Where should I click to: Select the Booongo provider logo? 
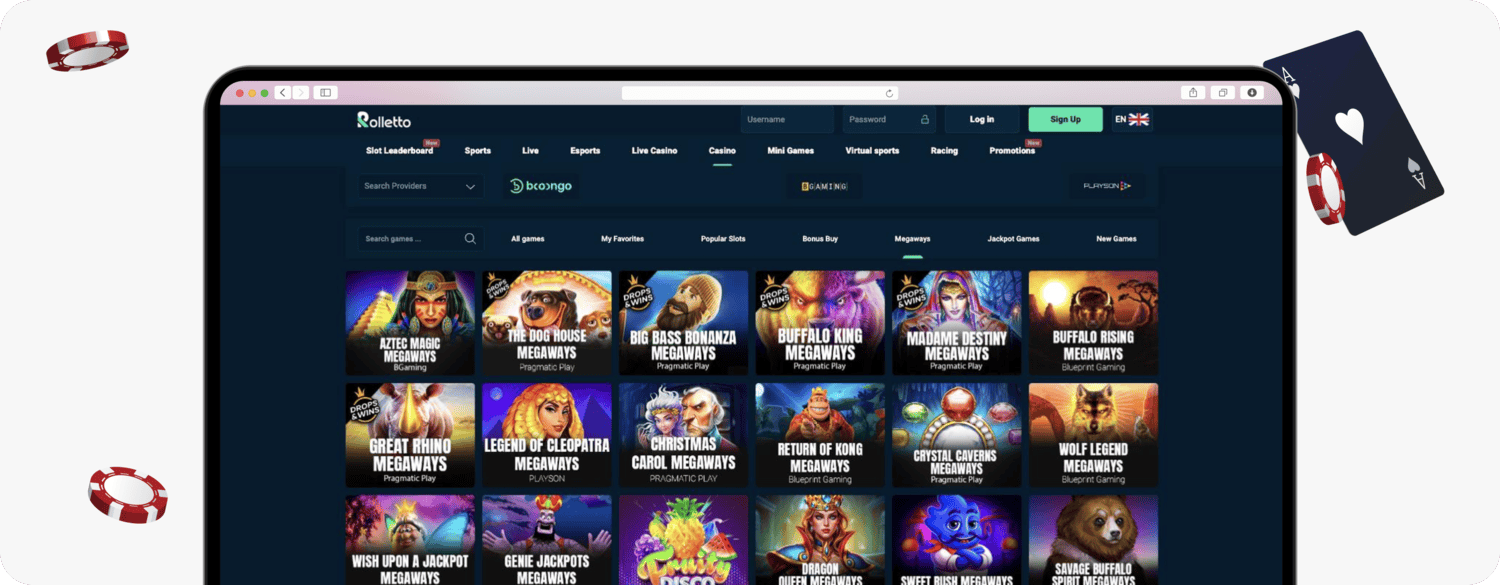pyautogui.click(x=541, y=186)
